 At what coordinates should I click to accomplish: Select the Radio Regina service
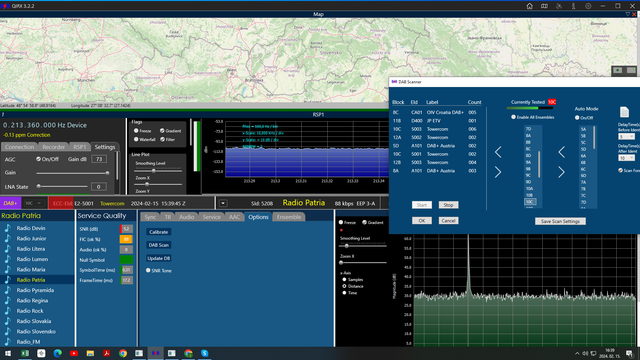tap(32, 301)
